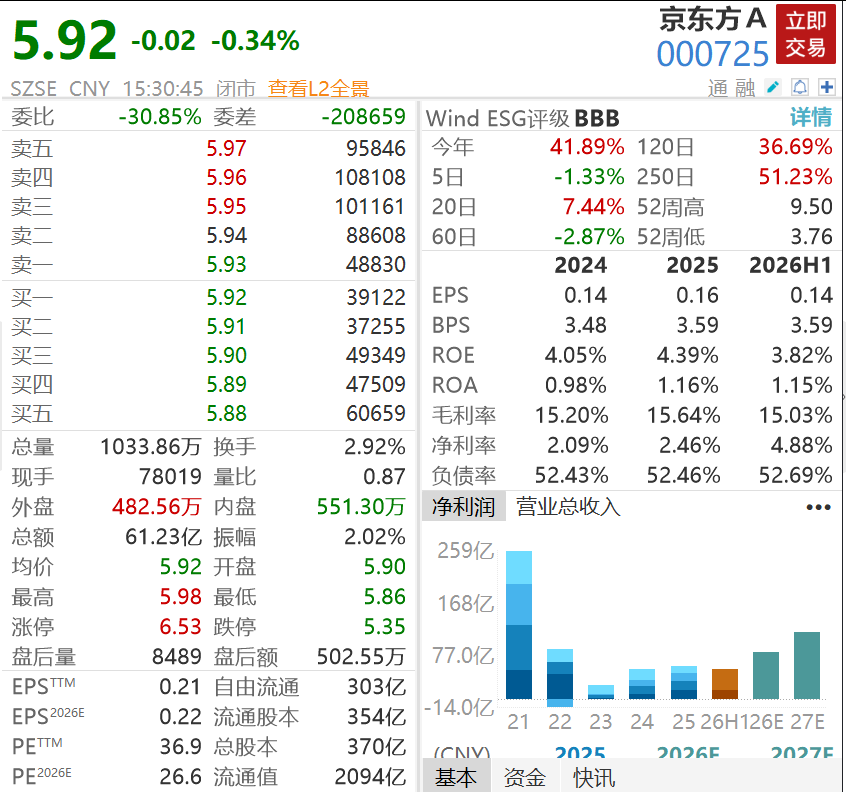The height and width of the screenshot is (792, 846).
Task: Click the 最低 price 5.86
Action: click(x=385, y=597)
